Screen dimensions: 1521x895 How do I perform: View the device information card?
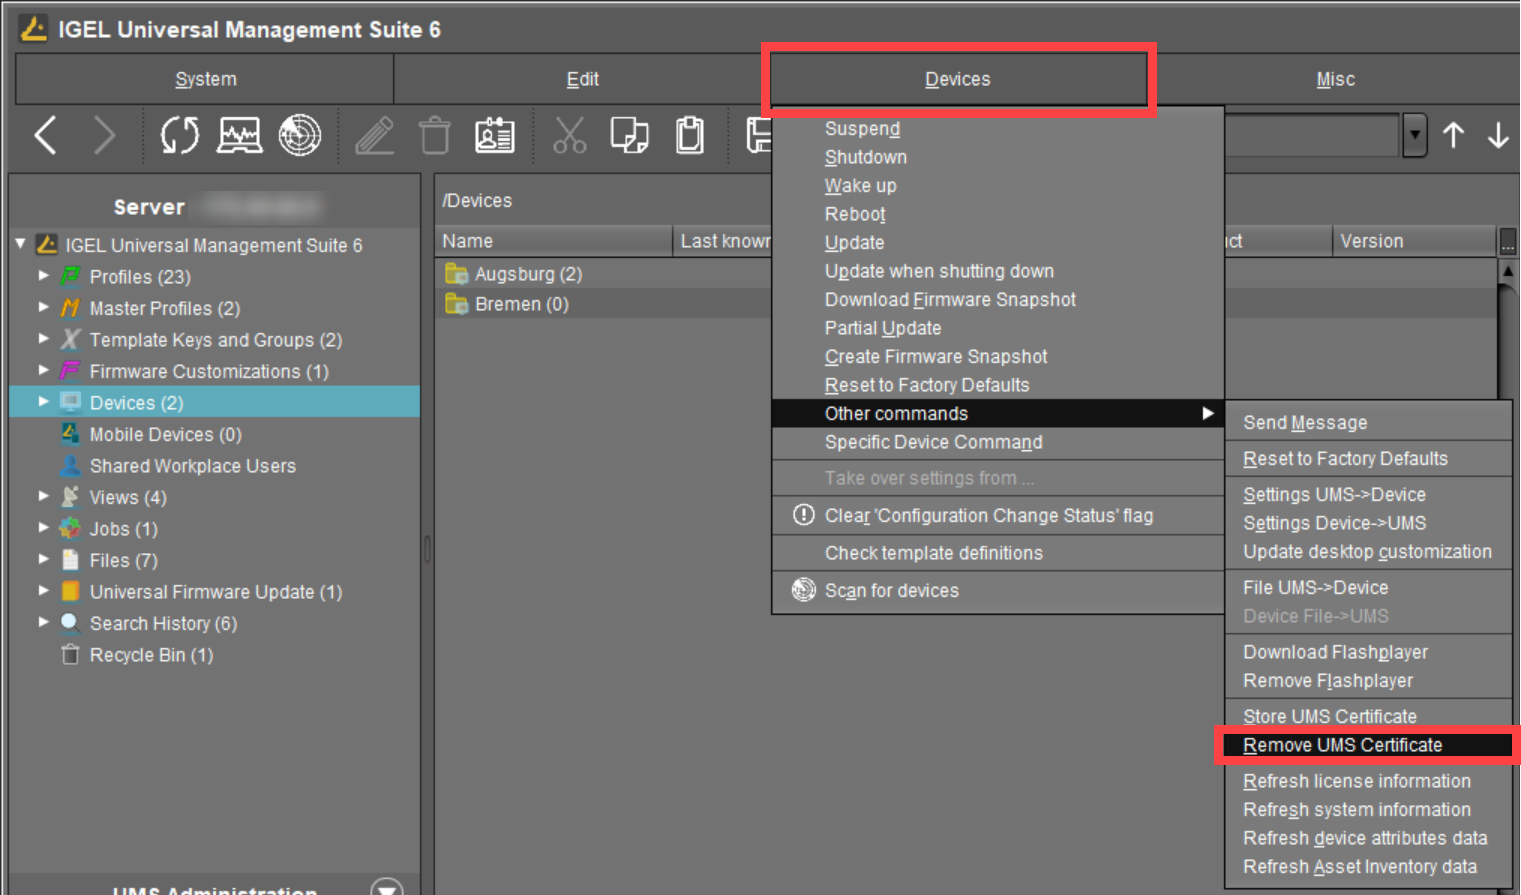click(x=494, y=135)
